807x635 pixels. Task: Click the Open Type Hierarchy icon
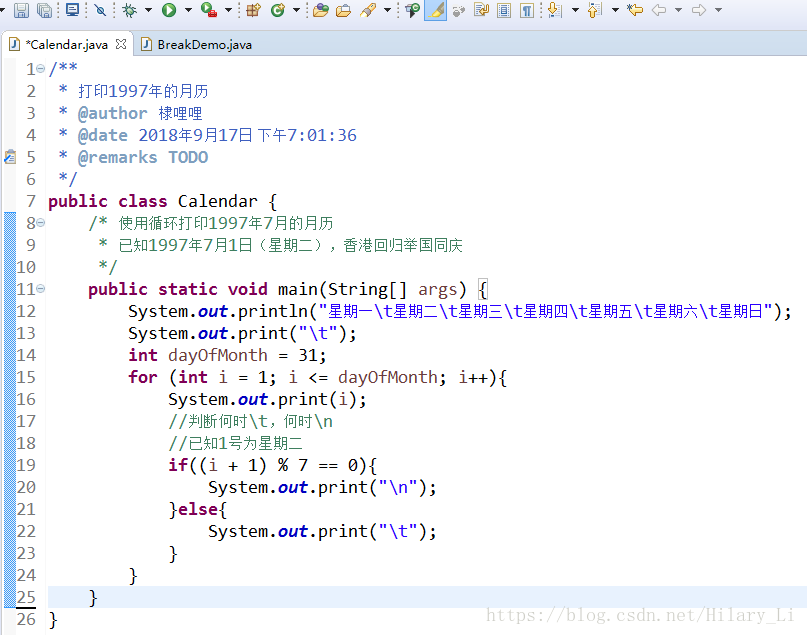(x=412, y=10)
